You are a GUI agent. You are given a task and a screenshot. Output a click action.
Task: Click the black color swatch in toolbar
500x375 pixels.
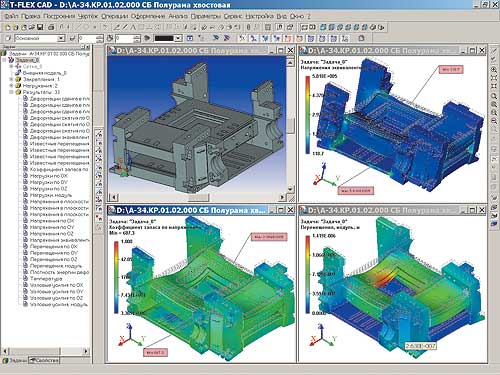(x=164, y=38)
